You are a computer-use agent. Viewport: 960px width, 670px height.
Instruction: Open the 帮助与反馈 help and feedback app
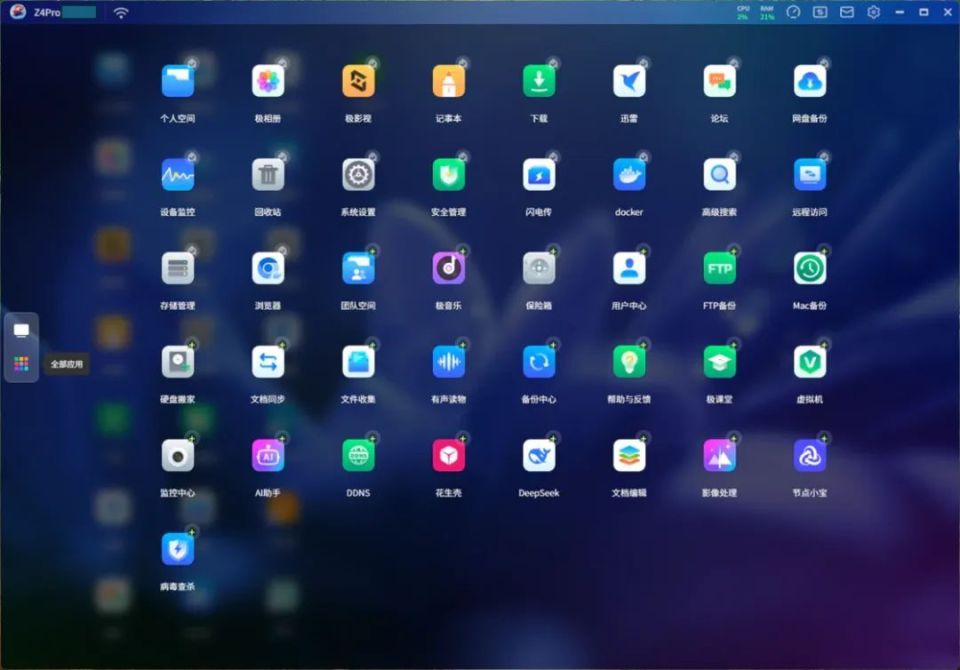point(629,363)
